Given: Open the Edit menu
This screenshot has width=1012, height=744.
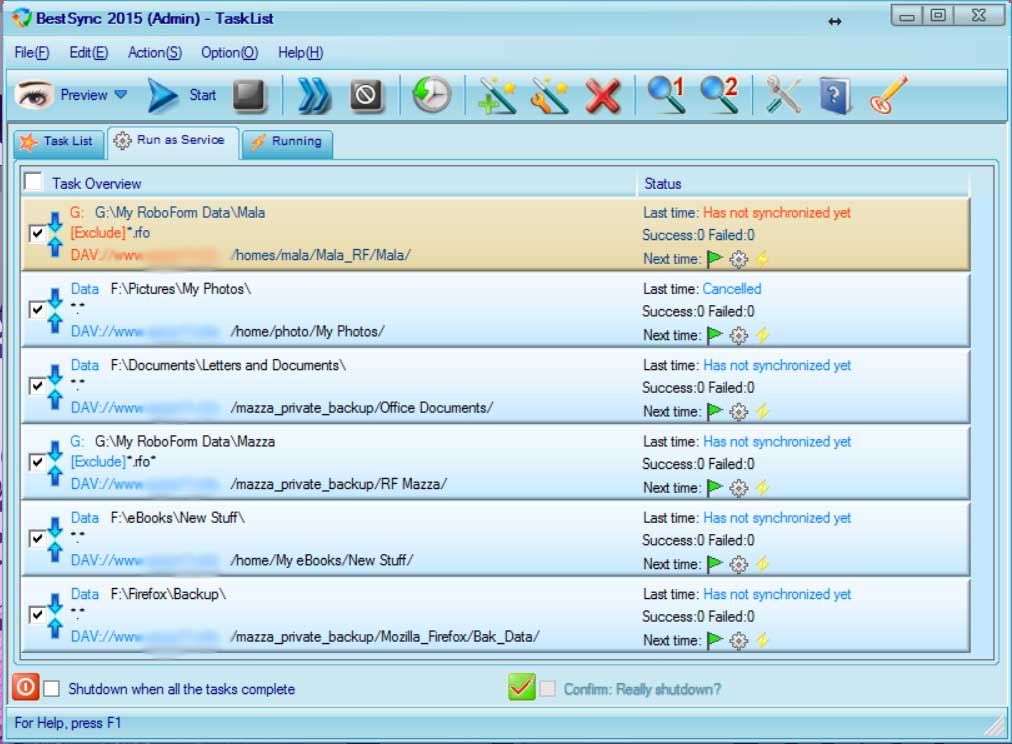Looking at the screenshot, I should pyautogui.click(x=88, y=53).
